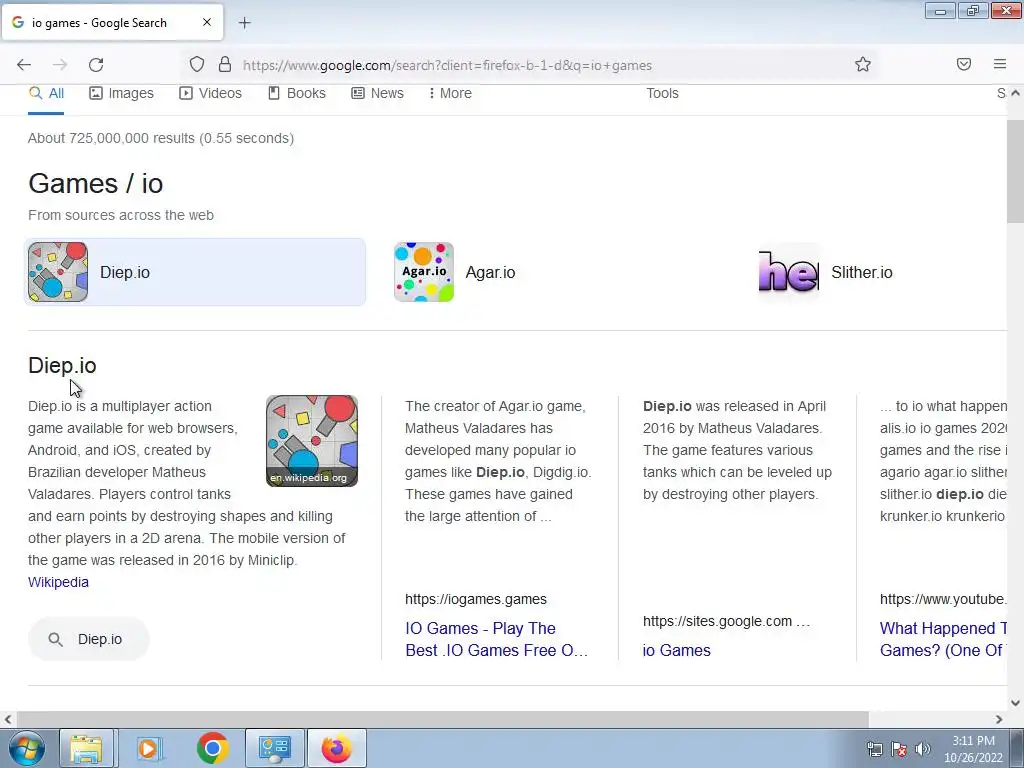Viewport: 1024px width, 768px height.
Task: Click the https://iogames.games URL text
Action: [475, 599]
